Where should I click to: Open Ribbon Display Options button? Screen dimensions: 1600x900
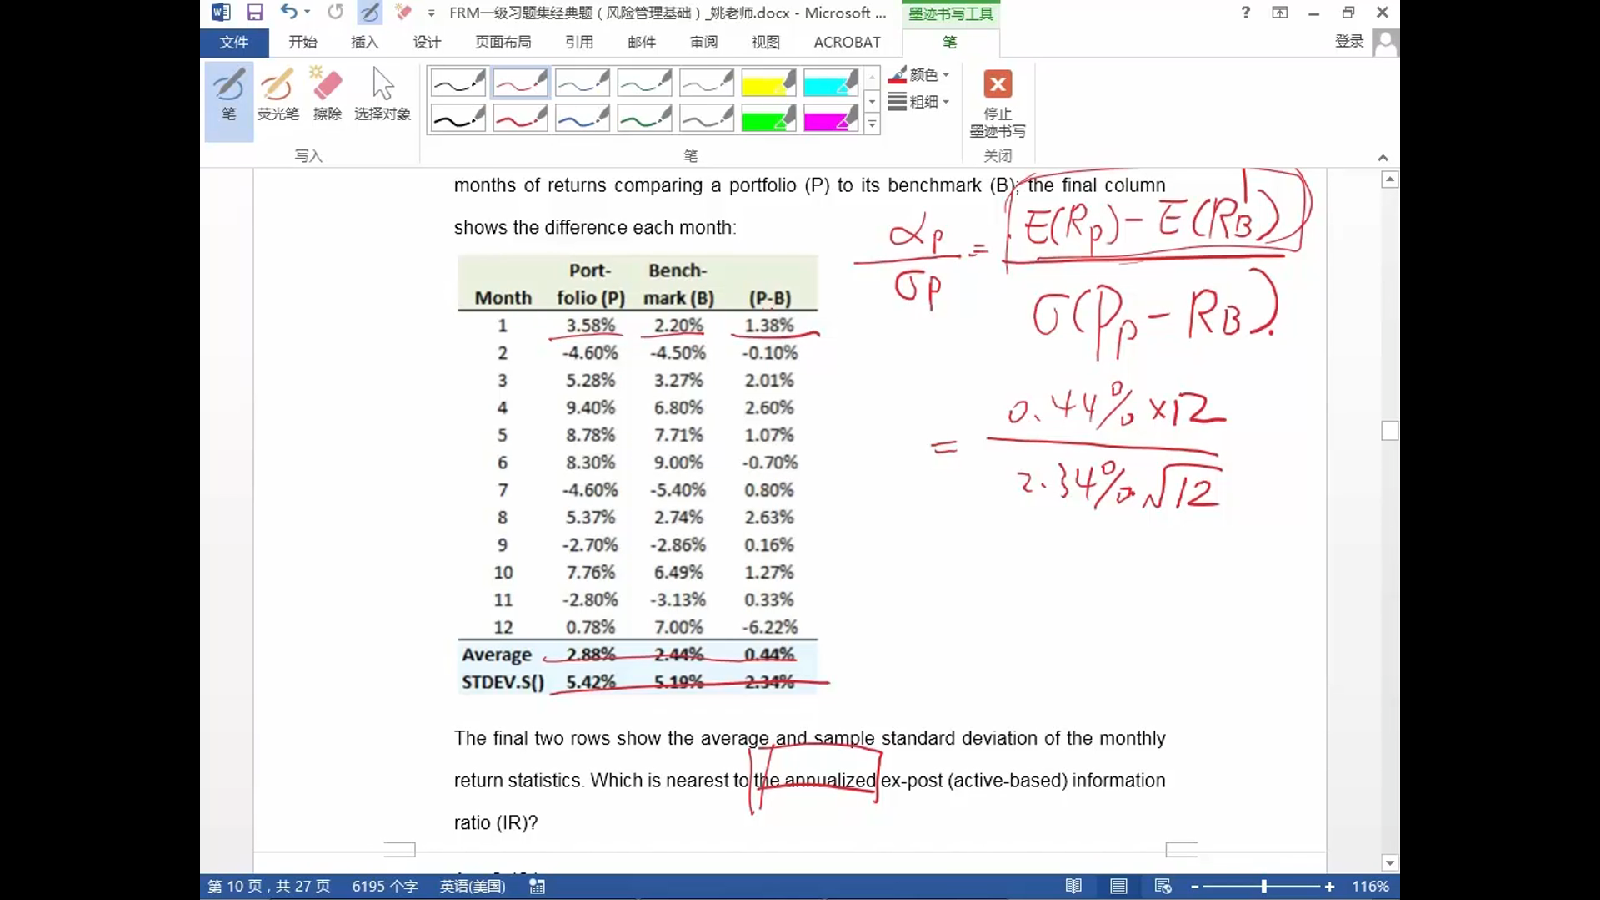[x=1280, y=12]
